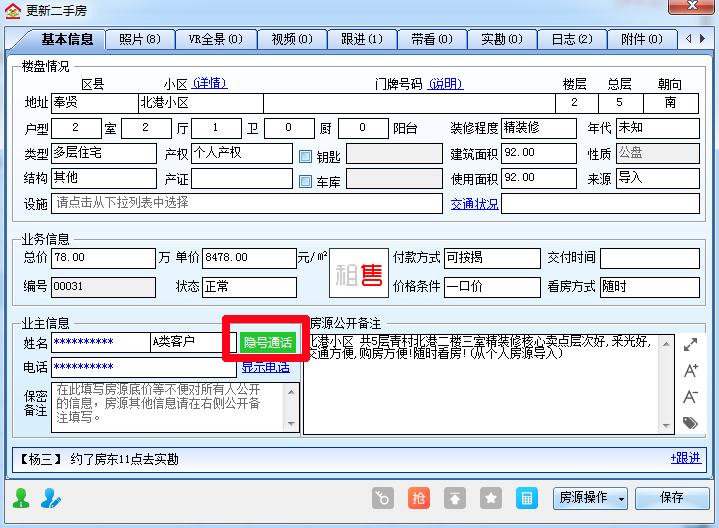Click the 交付时间 input field

click(650, 258)
